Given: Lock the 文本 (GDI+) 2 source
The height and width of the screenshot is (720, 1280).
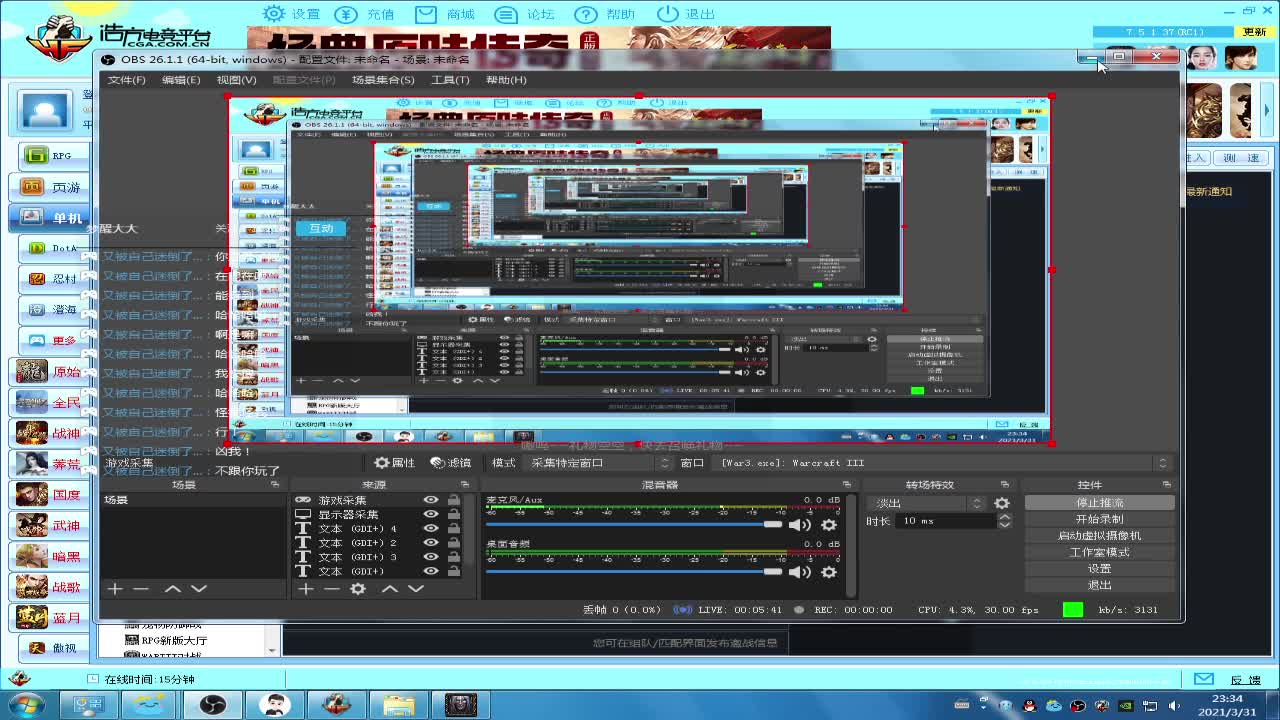Looking at the screenshot, I should [x=454, y=543].
